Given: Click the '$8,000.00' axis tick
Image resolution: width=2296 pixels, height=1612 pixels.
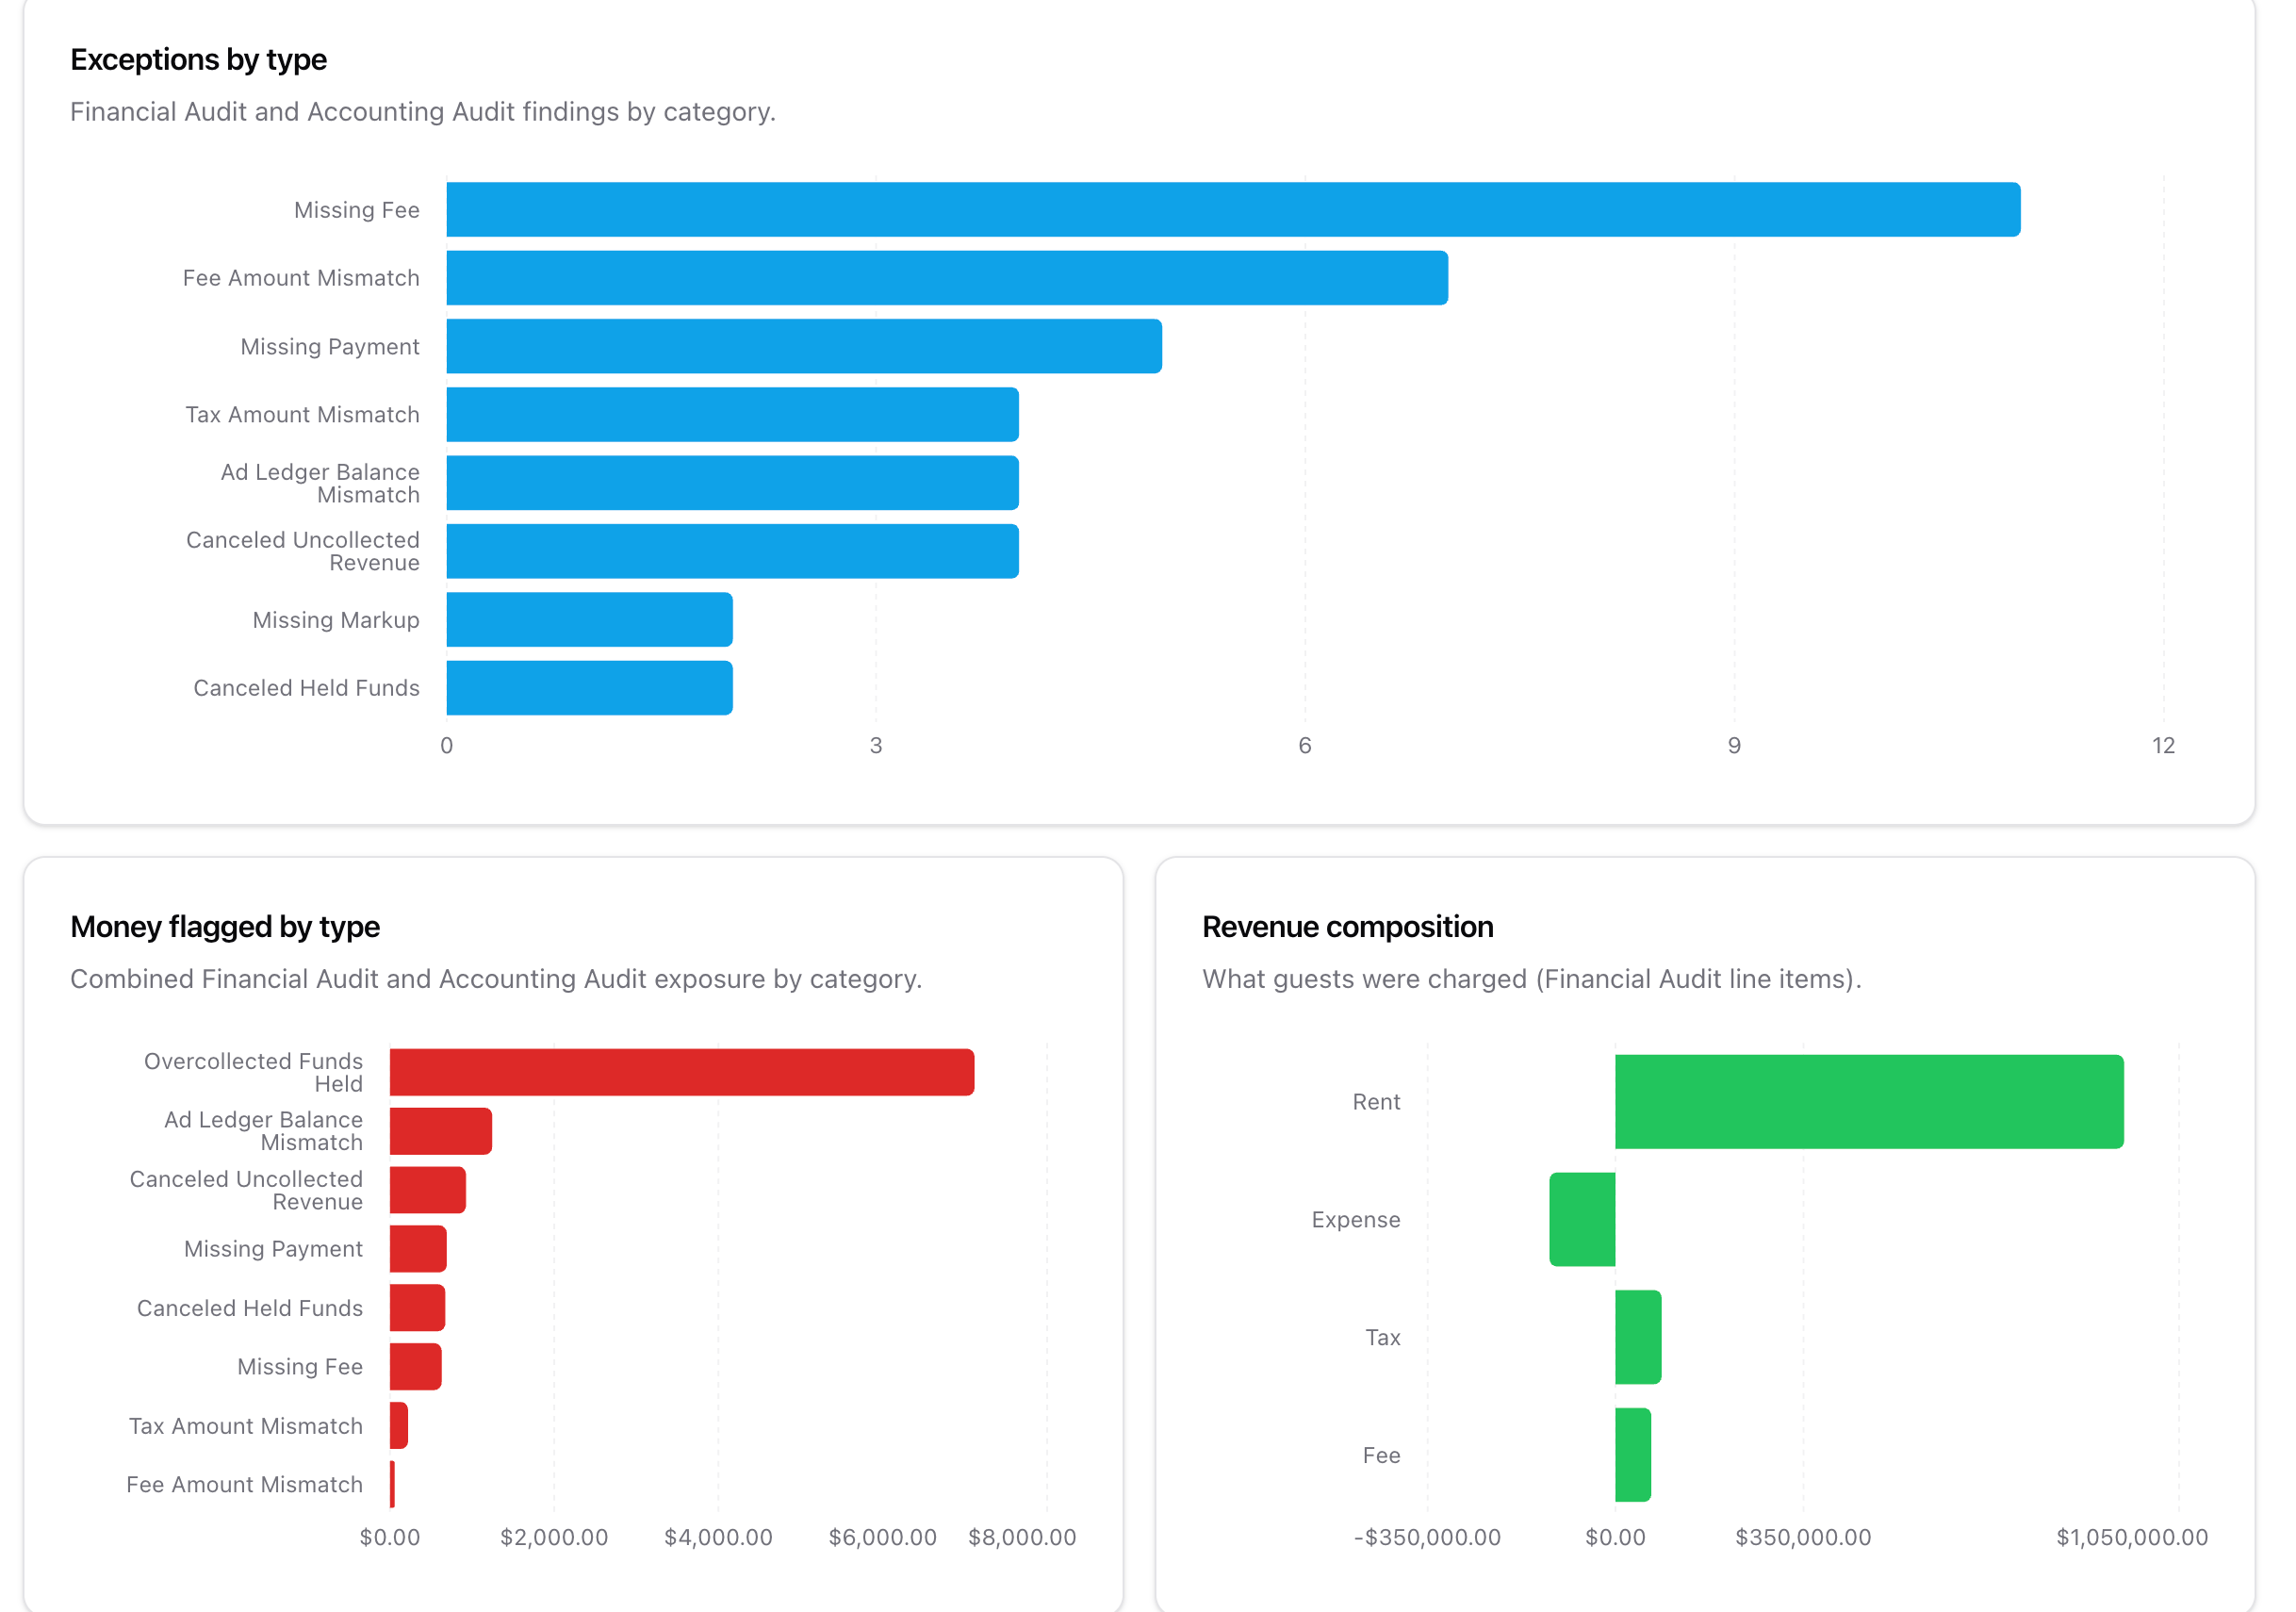Looking at the screenshot, I should pos(1022,1538).
